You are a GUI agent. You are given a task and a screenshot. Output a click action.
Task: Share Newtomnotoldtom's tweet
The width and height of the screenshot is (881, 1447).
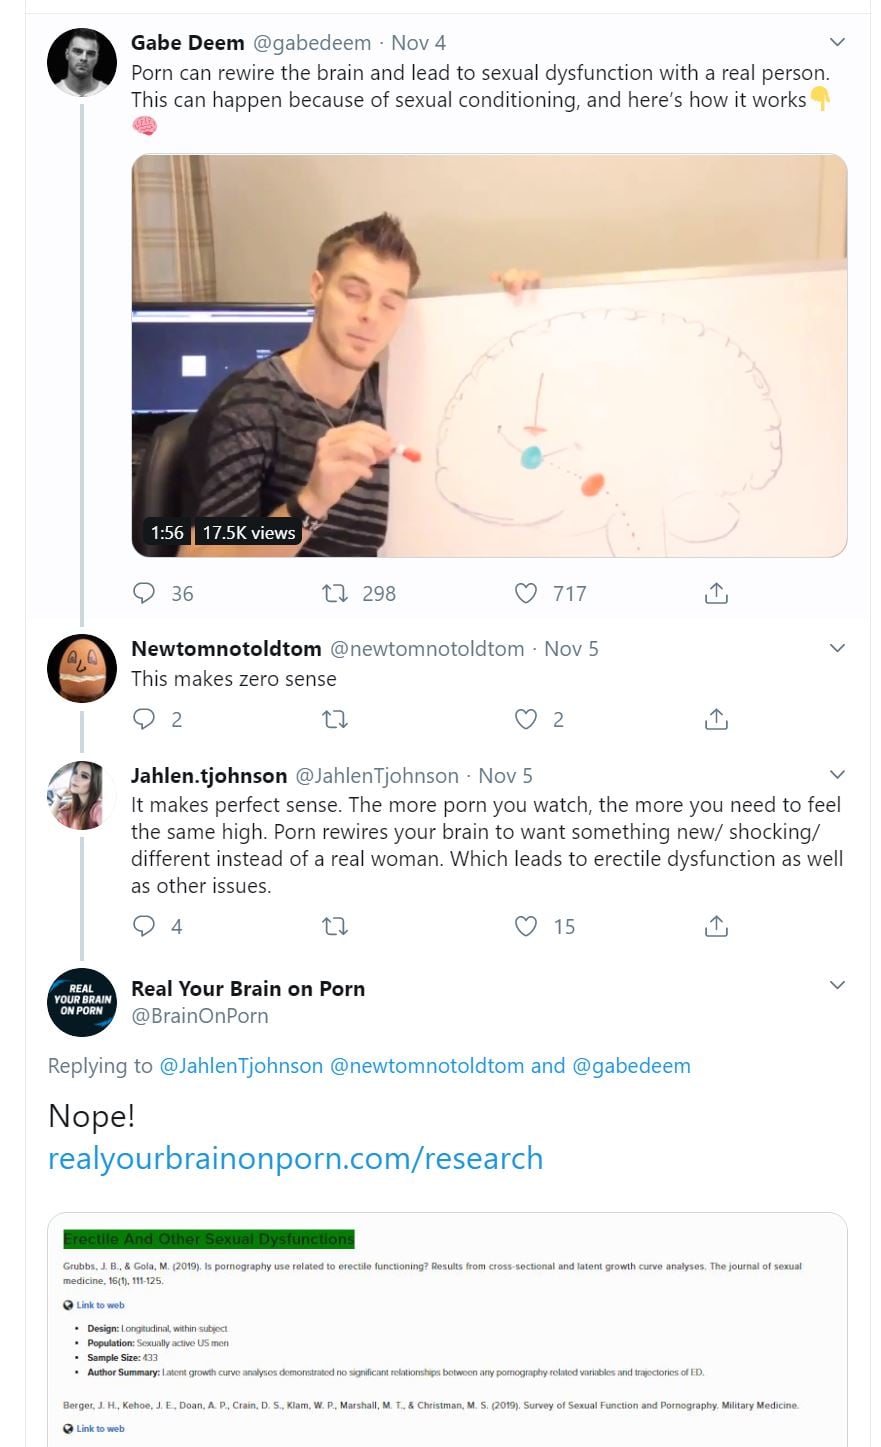click(x=716, y=719)
